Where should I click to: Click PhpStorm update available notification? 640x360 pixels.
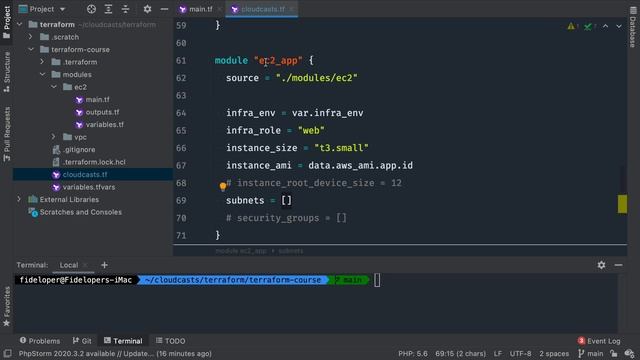(x=115, y=353)
